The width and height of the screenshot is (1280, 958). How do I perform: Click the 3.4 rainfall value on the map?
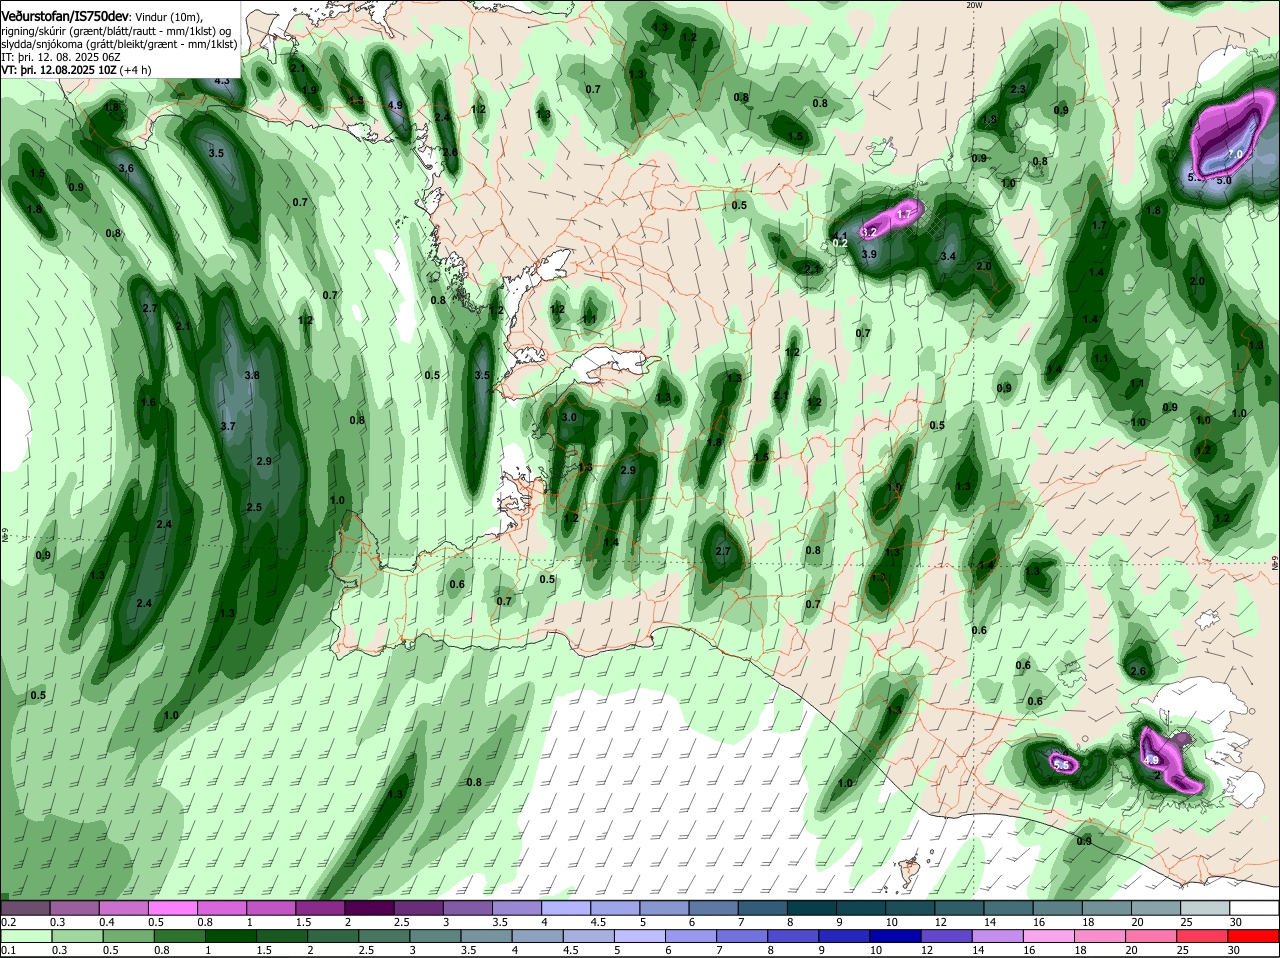click(x=949, y=257)
